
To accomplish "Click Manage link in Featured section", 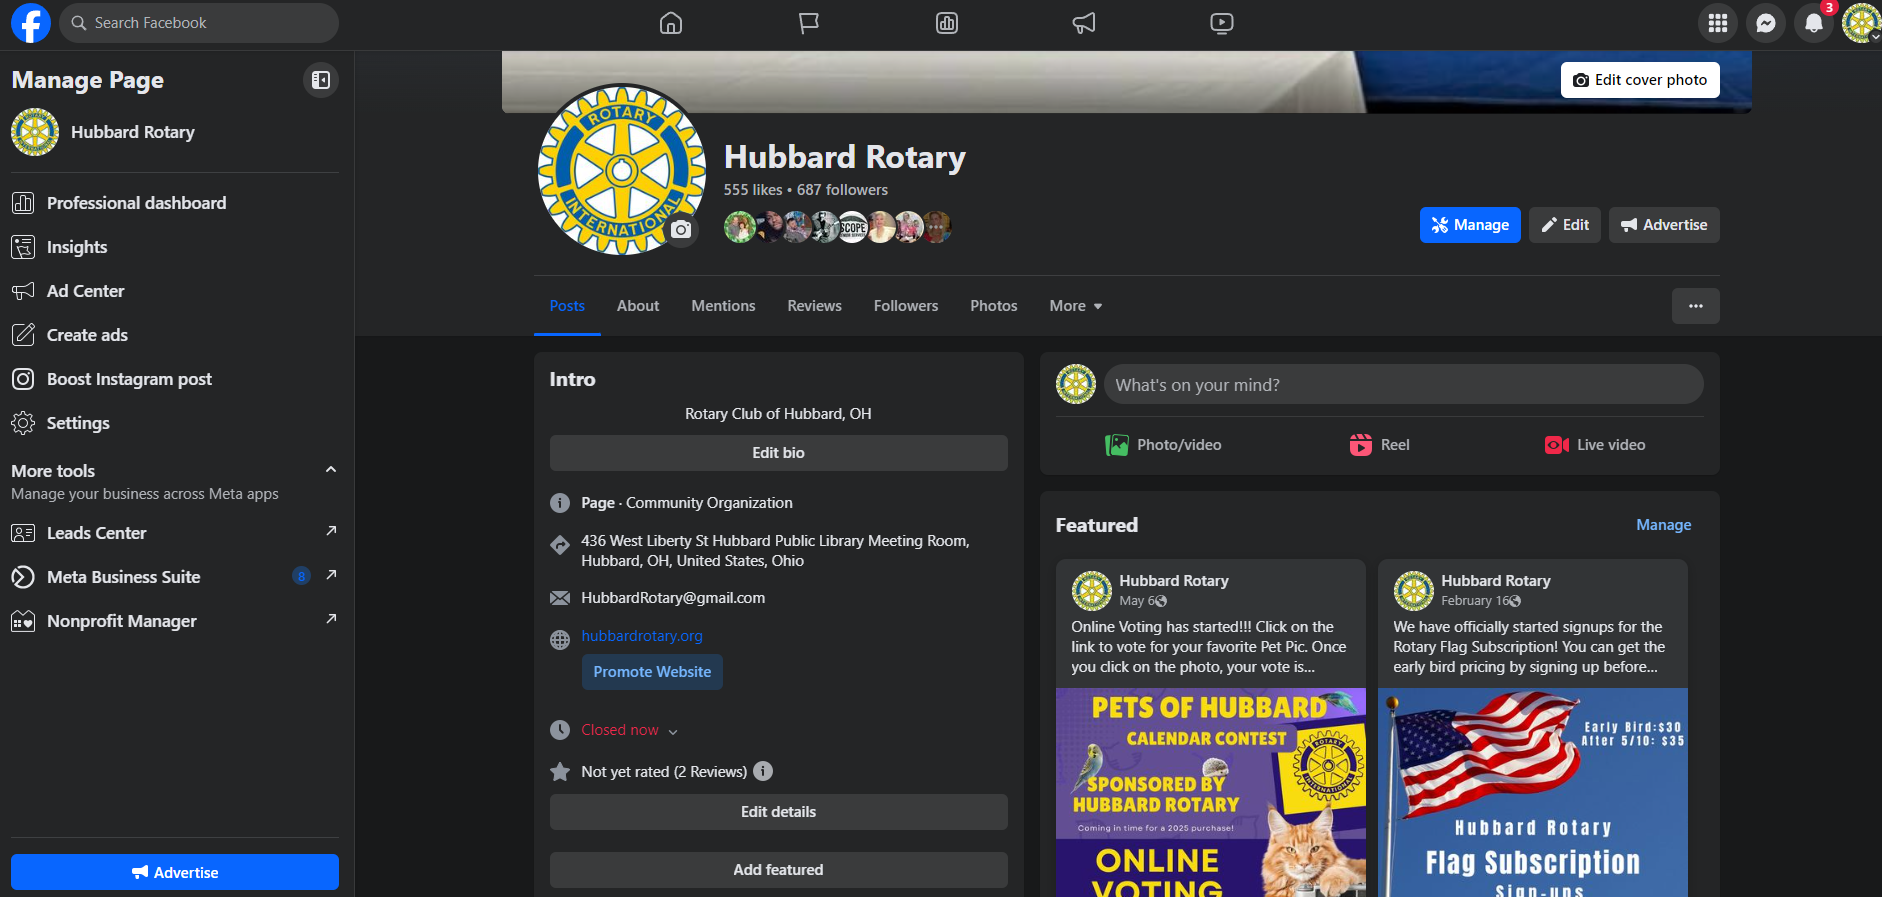I will coord(1663,525).
